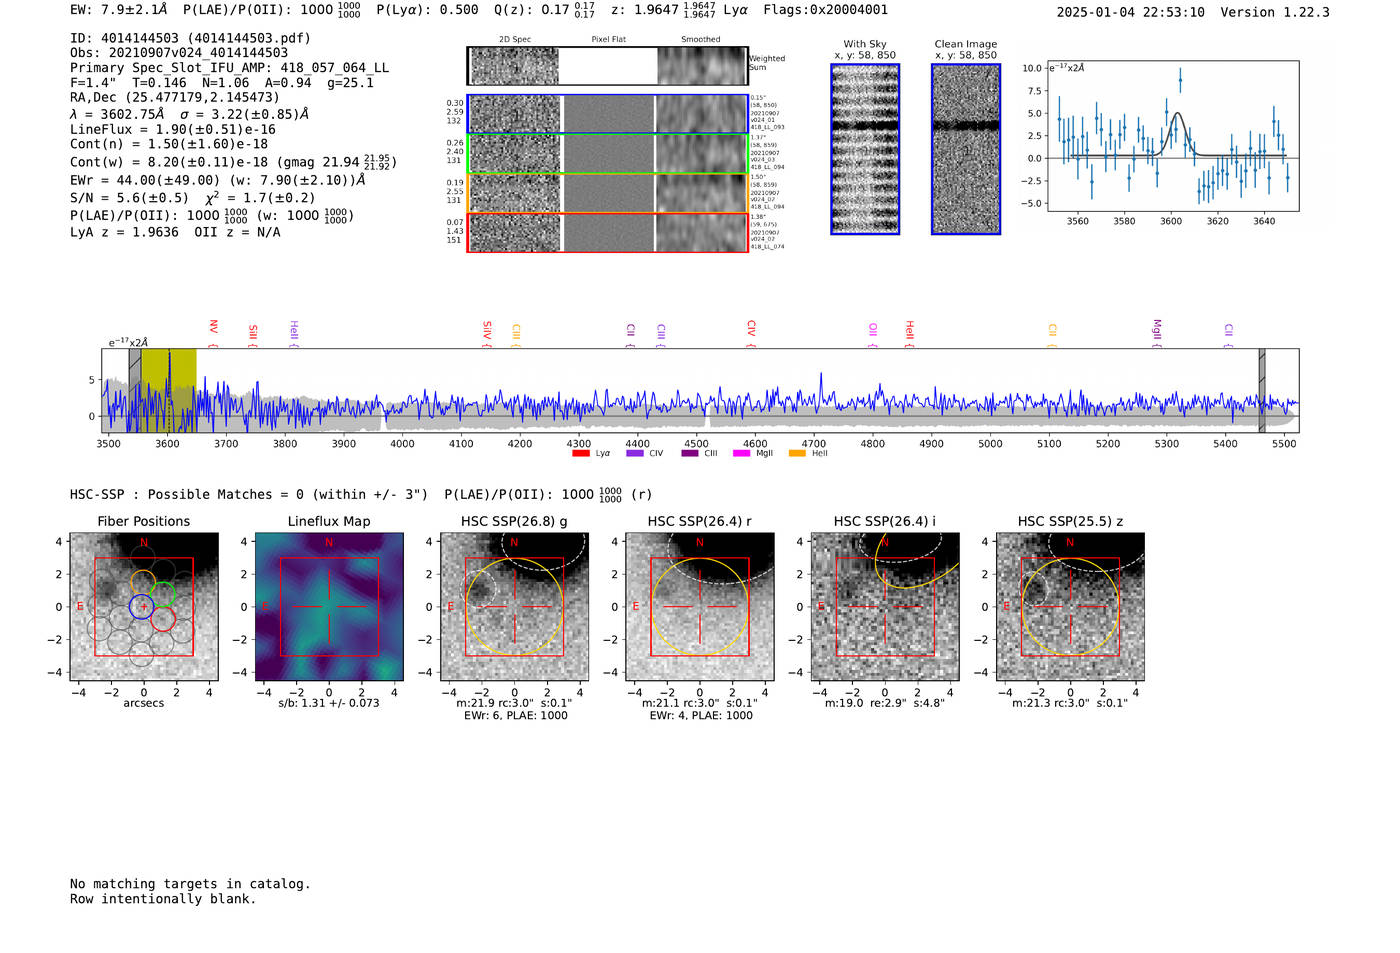Select the HSC SSP(26.4) r image
This screenshot has height=953, width=1400.
click(x=700, y=607)
